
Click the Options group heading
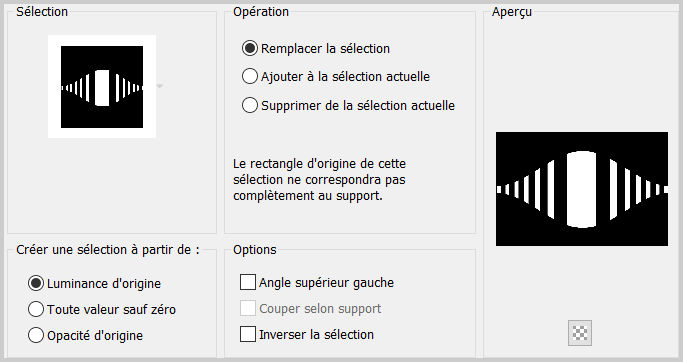click(x=255, y=250)
